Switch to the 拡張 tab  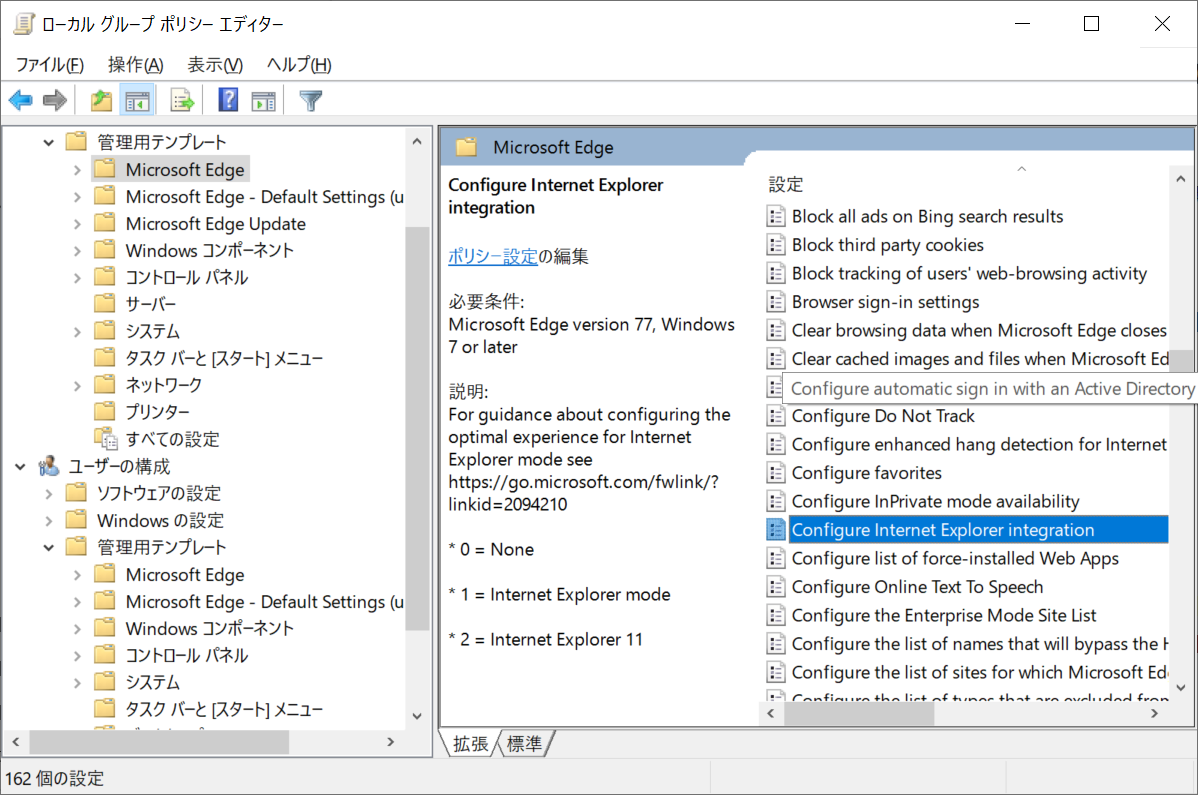pyautogui.click(x=470, y=744)
